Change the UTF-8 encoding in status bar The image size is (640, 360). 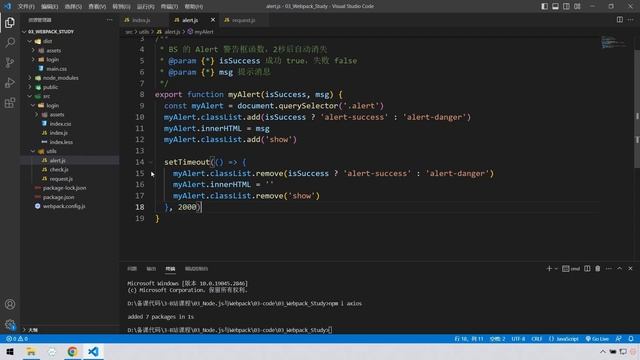tap(518, 339)
